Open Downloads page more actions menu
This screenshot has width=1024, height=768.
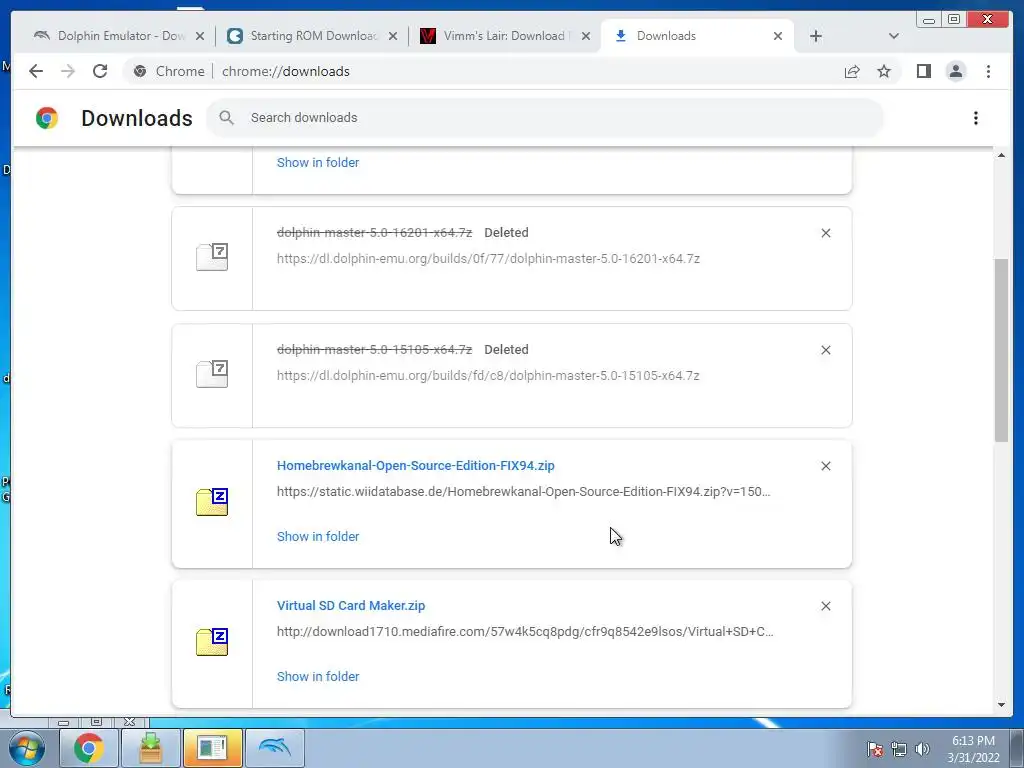pyautogui.click(x=976, y=118)
